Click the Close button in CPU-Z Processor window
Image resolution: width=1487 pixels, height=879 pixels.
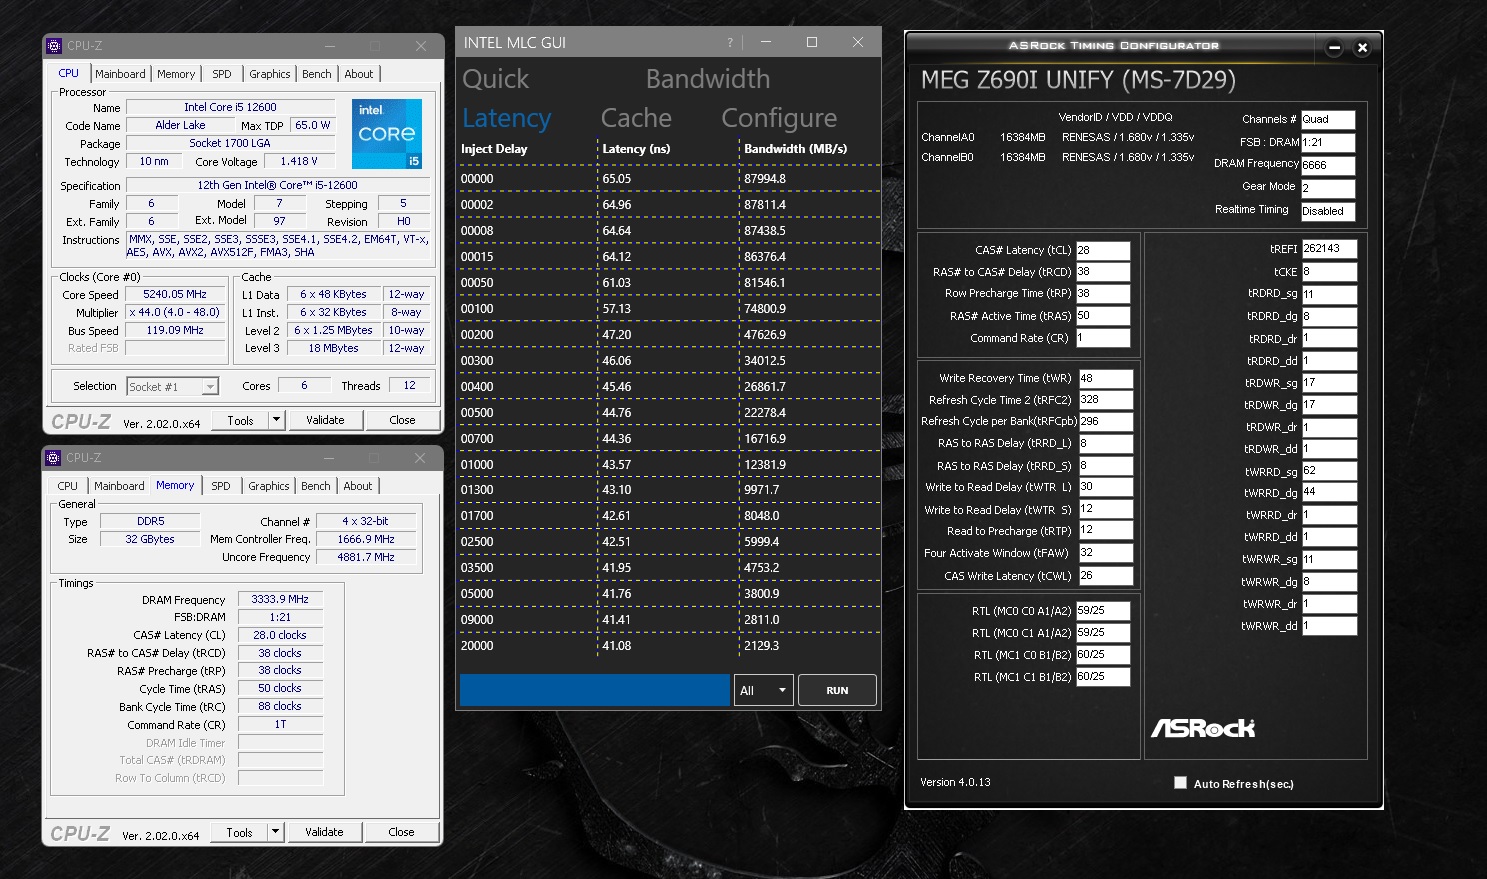pyautogui.click(x=402, y=420)
